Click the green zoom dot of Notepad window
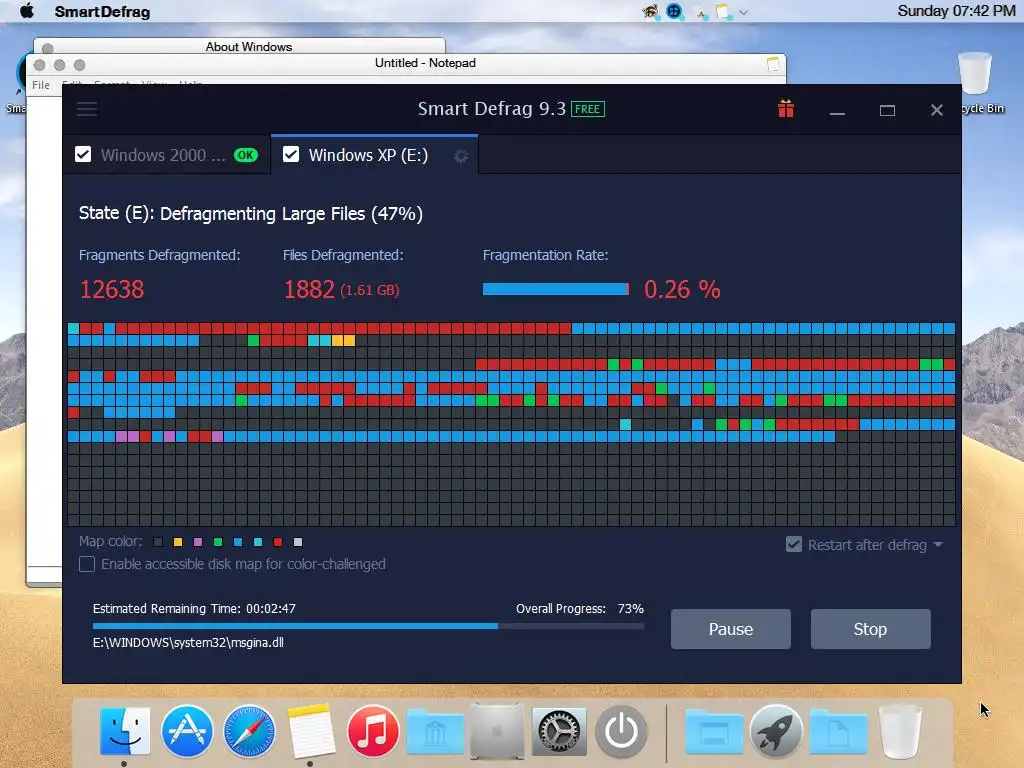 tap(80, 65)
